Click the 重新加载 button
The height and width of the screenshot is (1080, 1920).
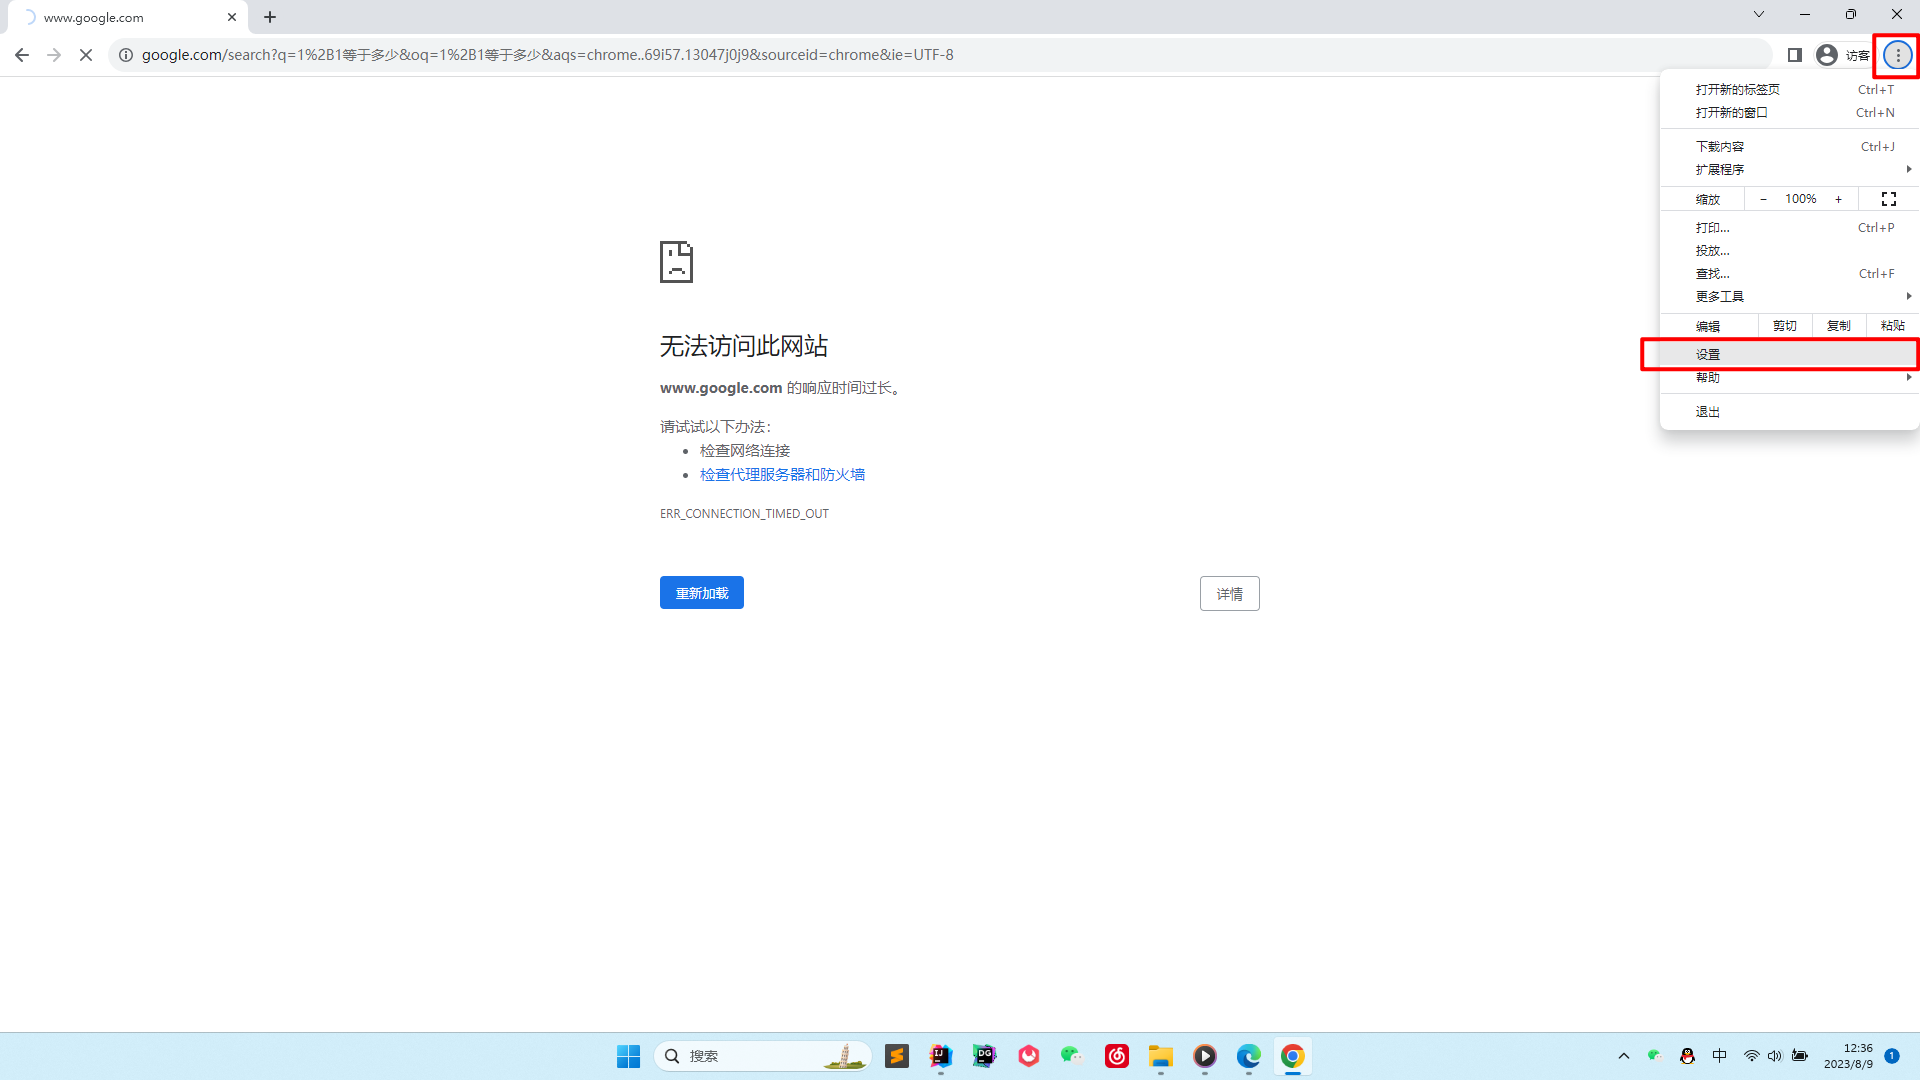[x=702, y=593]
